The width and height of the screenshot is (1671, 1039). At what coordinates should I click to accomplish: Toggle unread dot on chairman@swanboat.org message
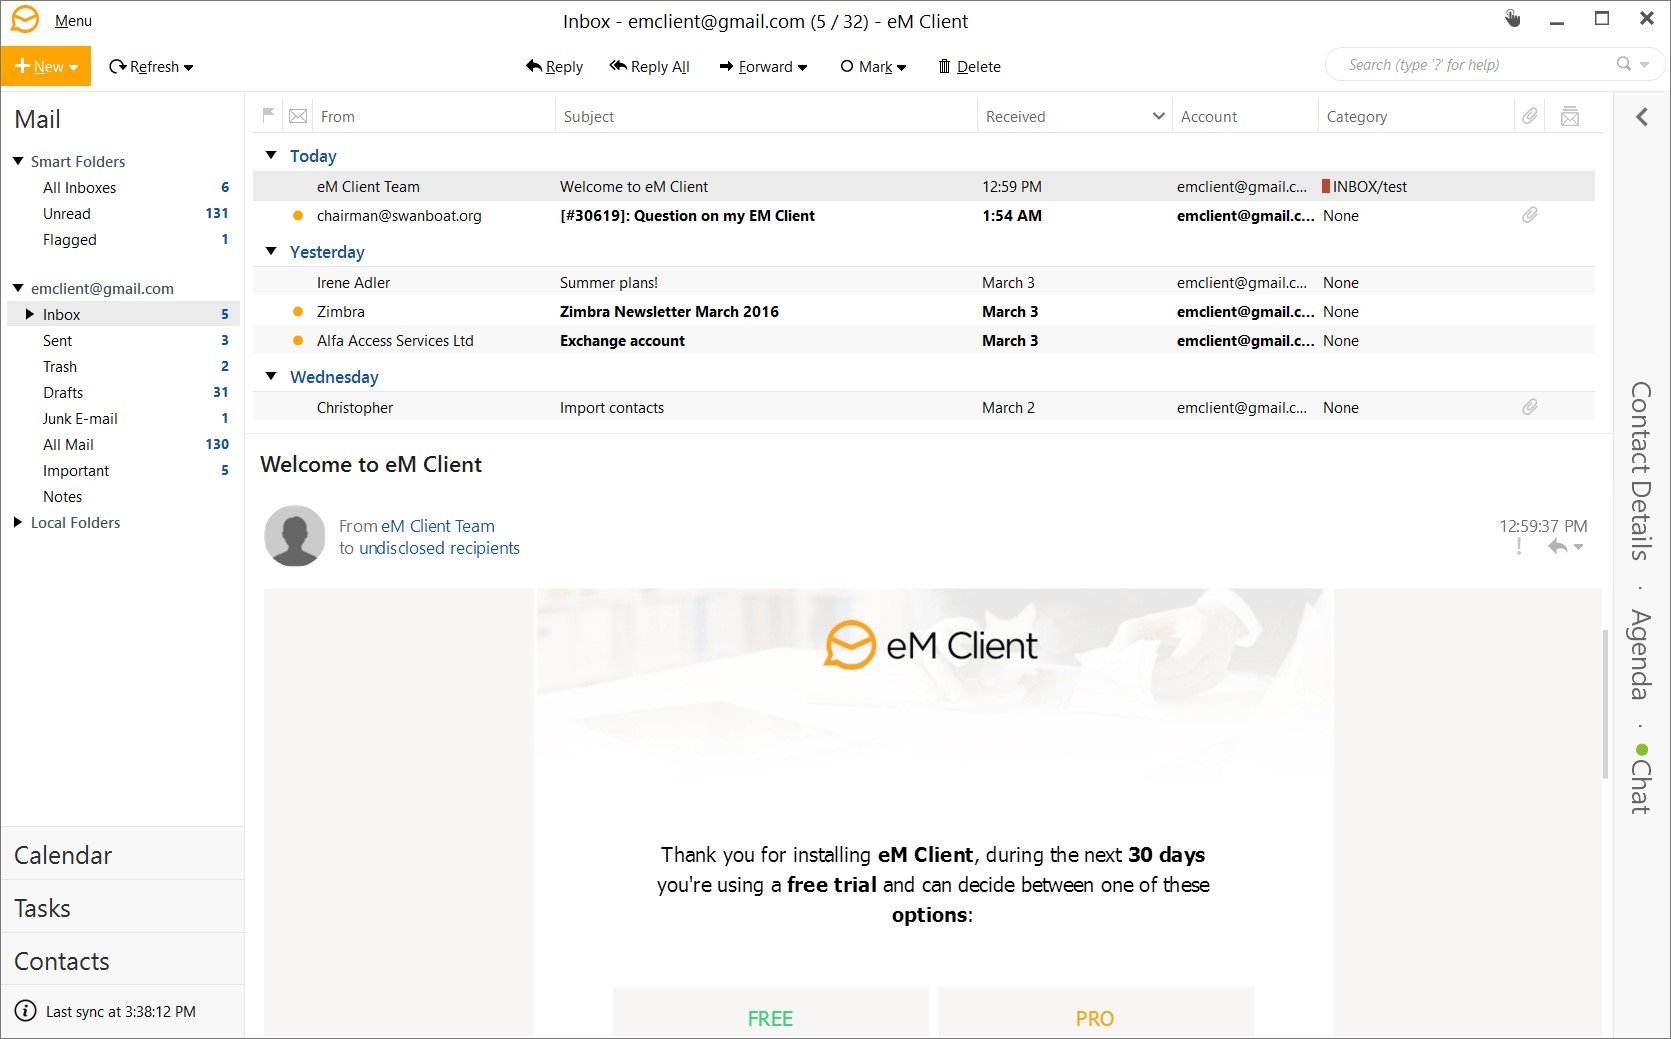tap(298, 215)
